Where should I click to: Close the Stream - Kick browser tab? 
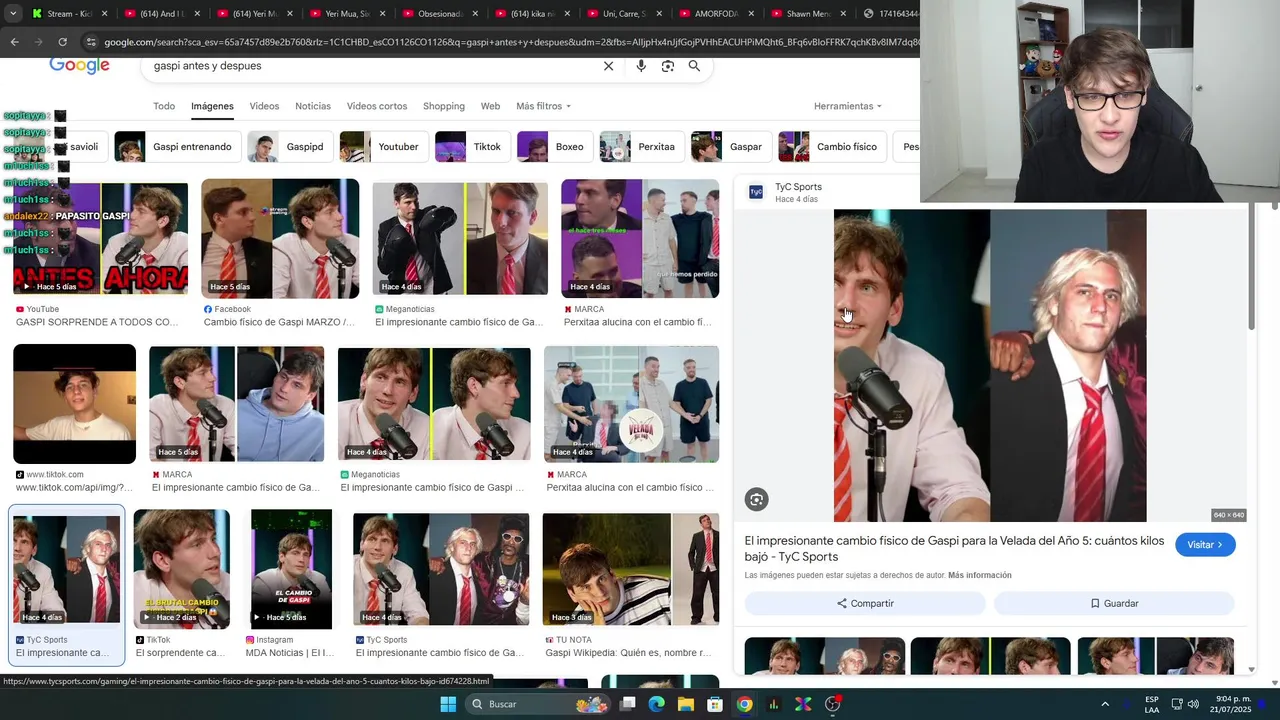pyautogui.click(x=104, y=14)
